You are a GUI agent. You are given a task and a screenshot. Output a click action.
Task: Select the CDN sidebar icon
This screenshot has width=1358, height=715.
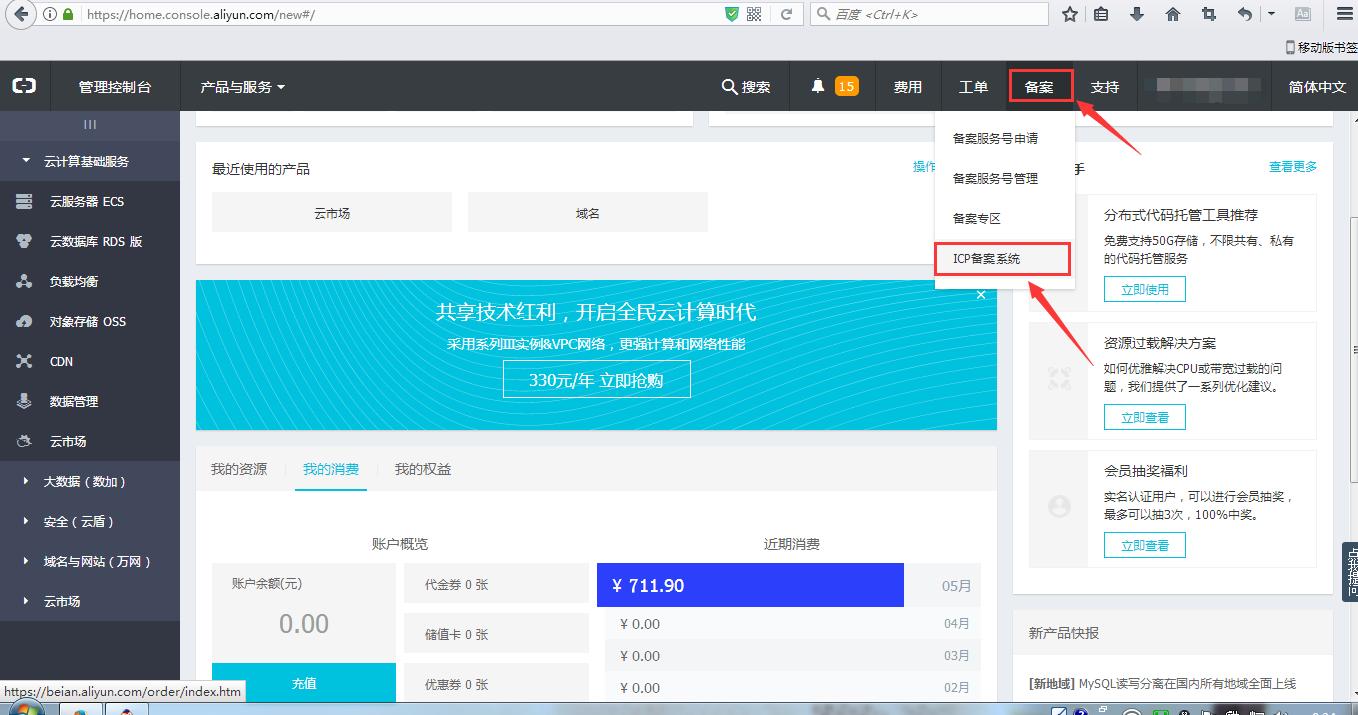click(x=24, y=361)
